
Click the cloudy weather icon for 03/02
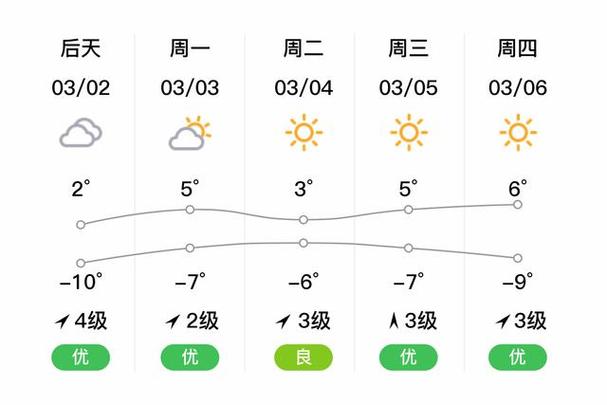tap(81, 133)
